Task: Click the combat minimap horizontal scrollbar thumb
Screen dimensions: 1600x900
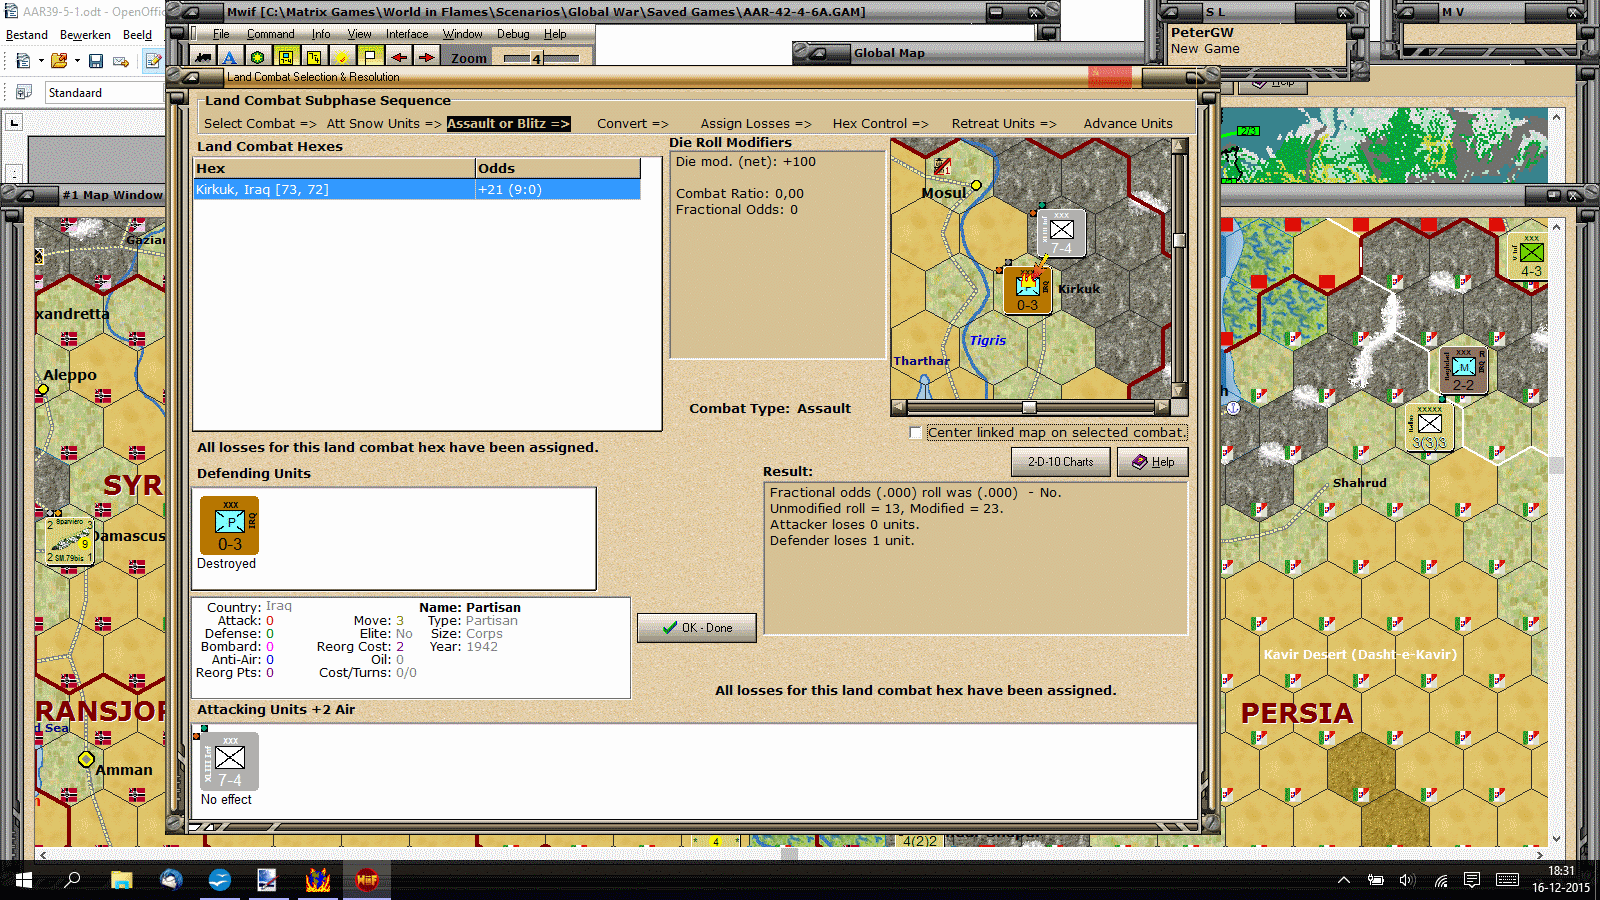Action: click(1029, 408)
